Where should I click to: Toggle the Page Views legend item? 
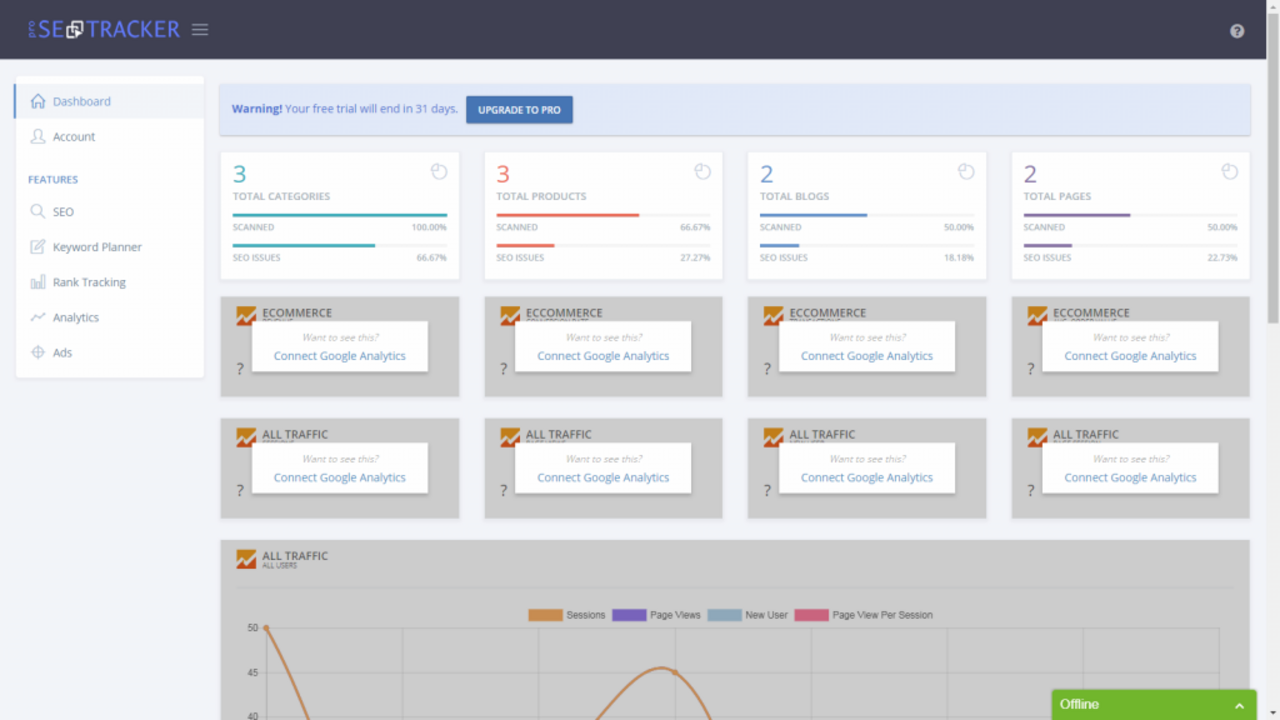(656, 615)
